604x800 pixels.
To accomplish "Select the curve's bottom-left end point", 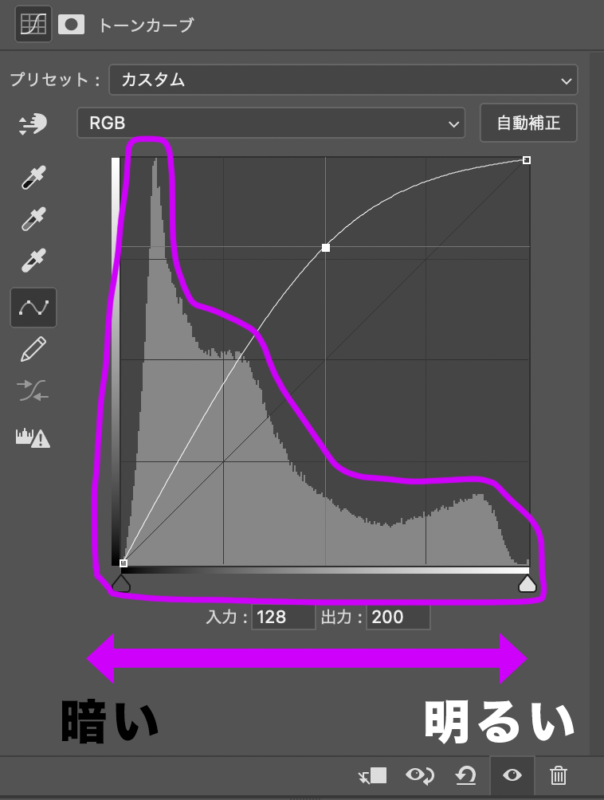I will click(123, 563).
